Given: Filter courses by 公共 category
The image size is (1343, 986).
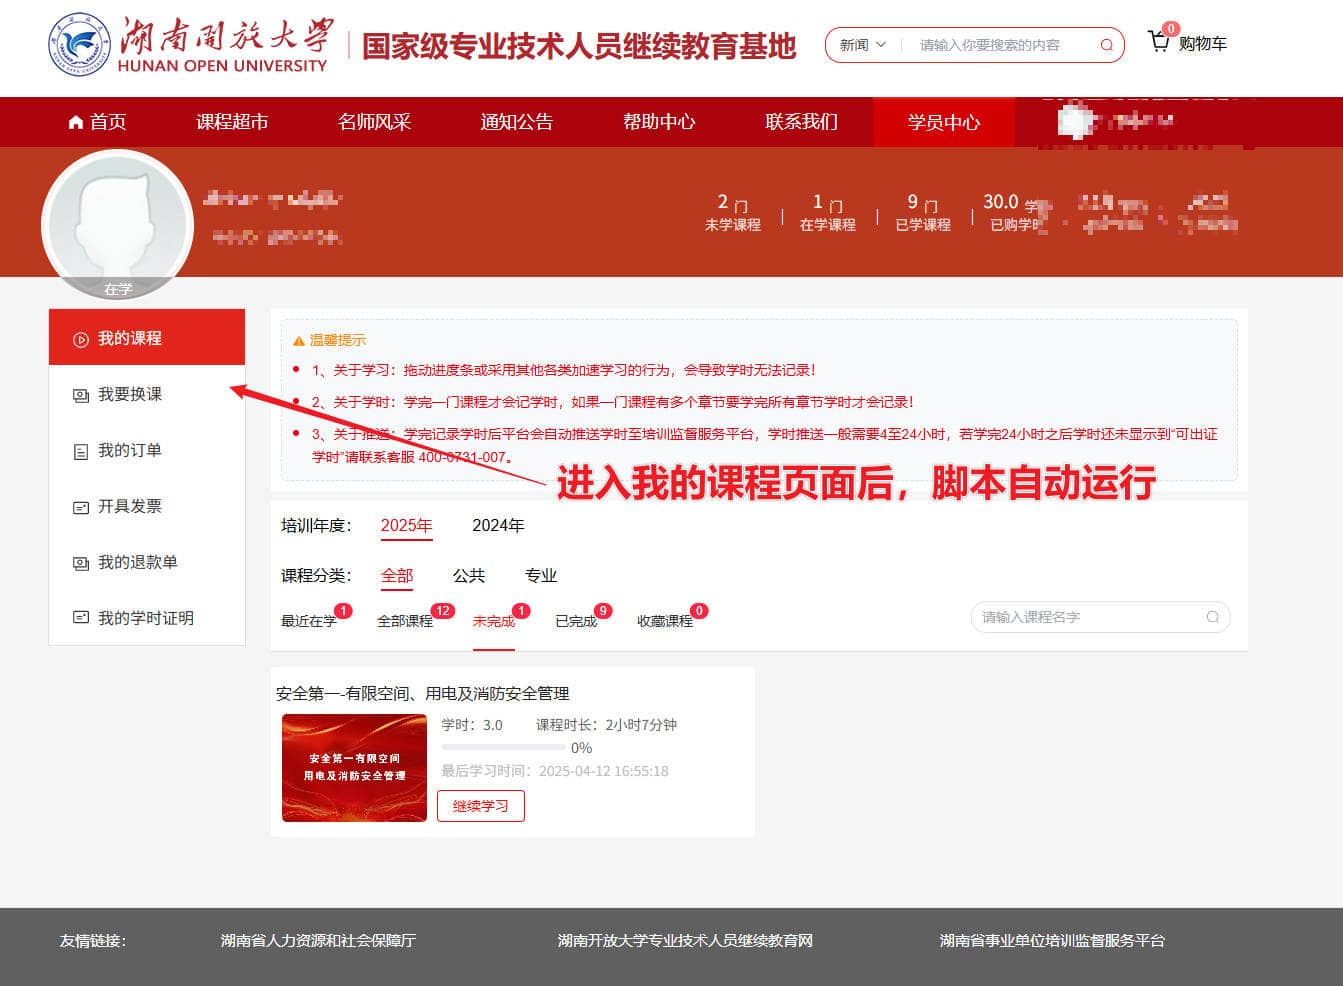Looking at the screenshot, I should 468,575.
